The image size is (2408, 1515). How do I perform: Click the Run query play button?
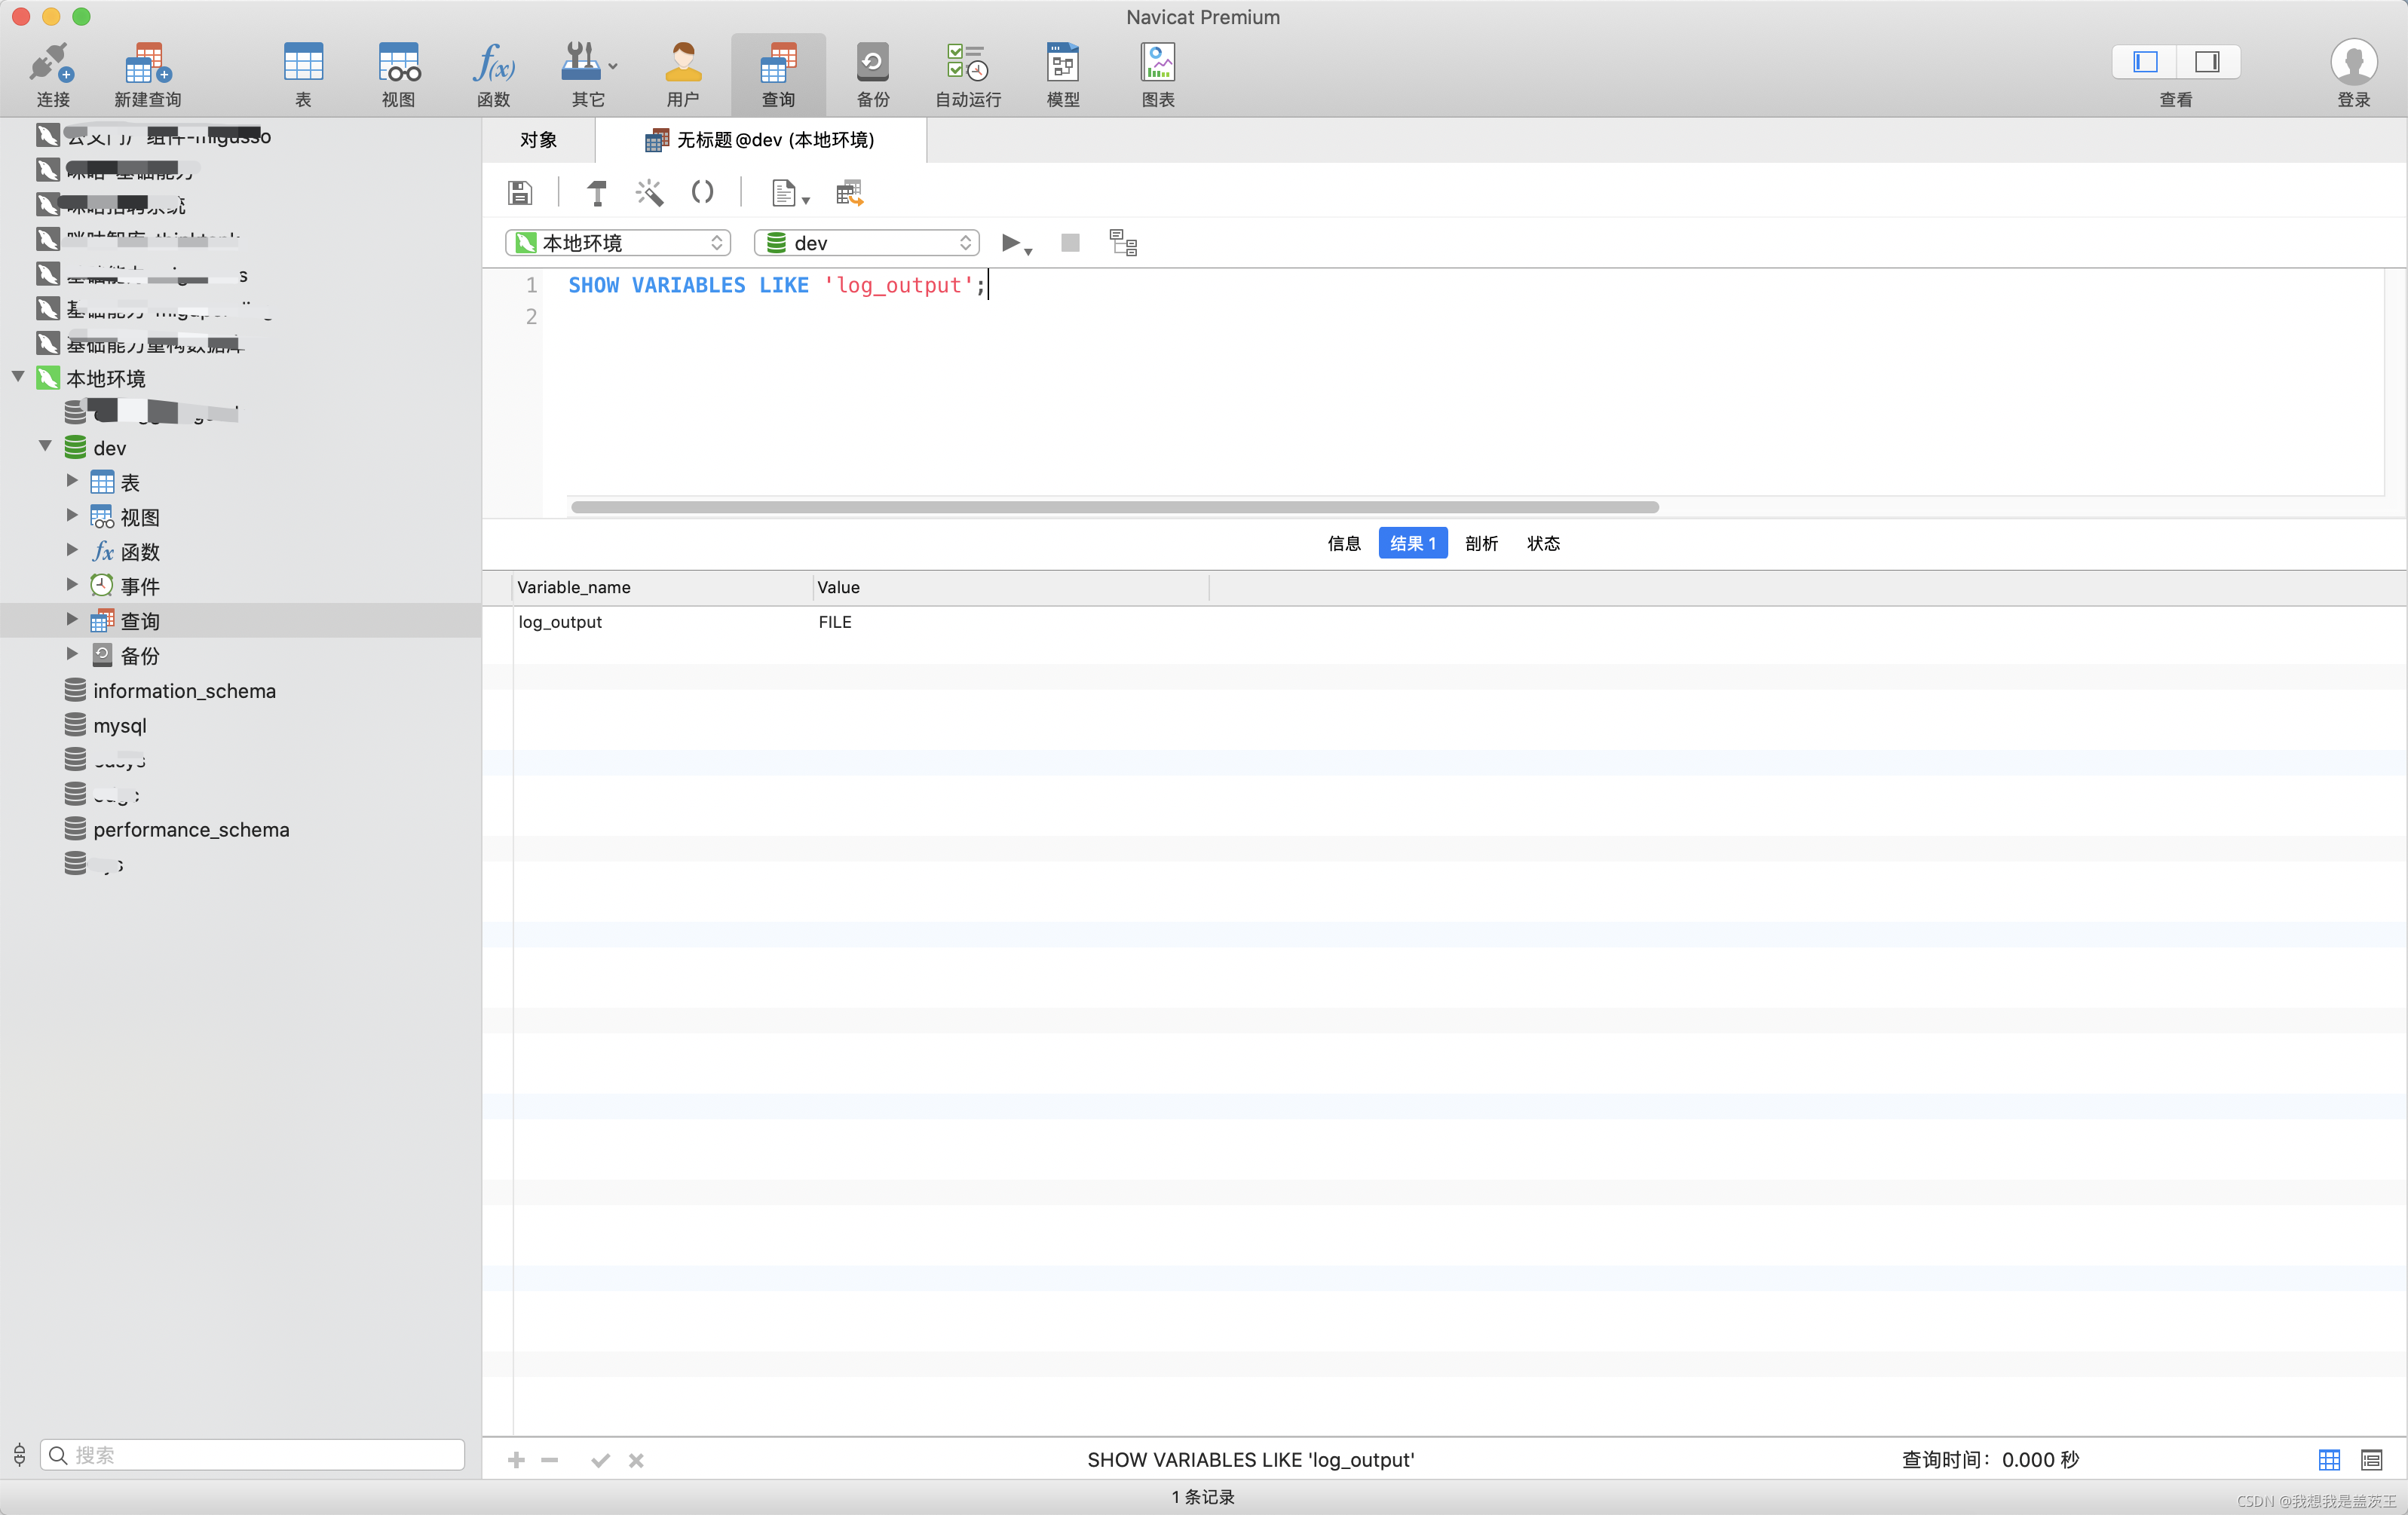coord(1010,243)
